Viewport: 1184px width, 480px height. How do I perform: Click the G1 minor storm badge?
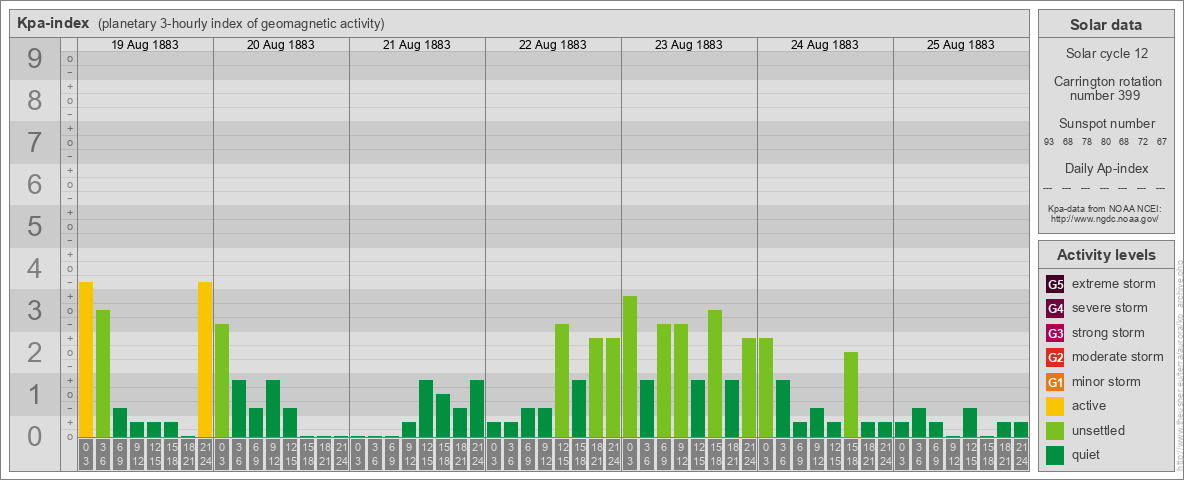coord(1055,382)
